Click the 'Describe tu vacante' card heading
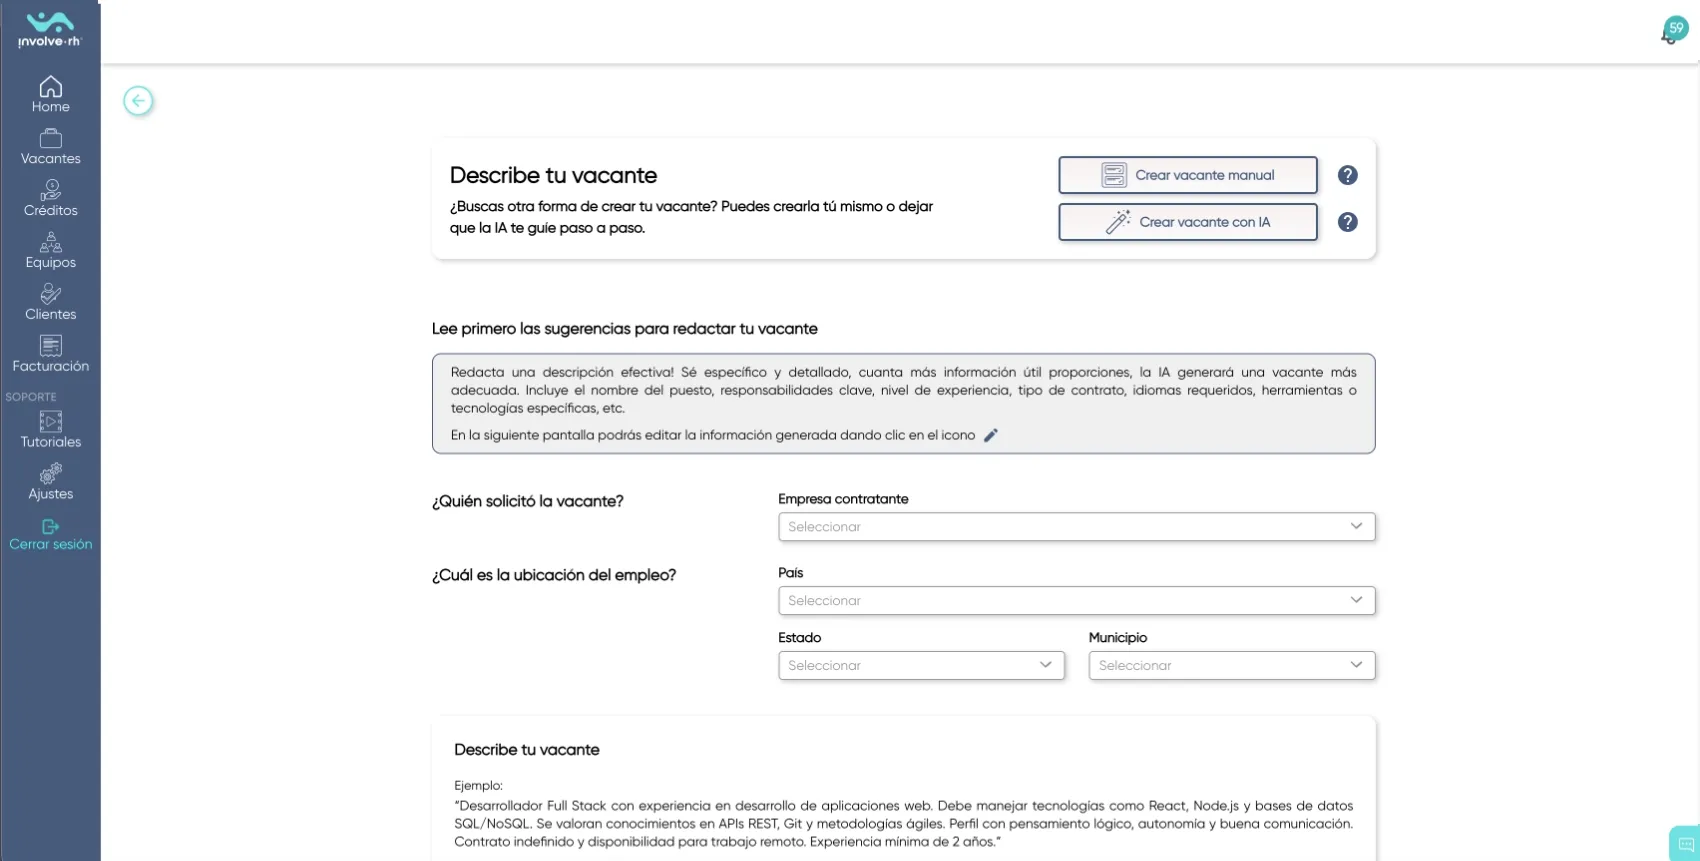 [x=553, y=175]
